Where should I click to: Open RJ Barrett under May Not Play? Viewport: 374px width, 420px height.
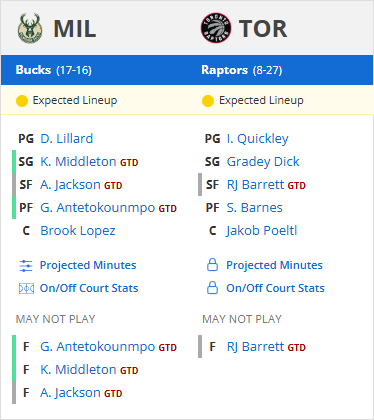(x=255, y=347)
